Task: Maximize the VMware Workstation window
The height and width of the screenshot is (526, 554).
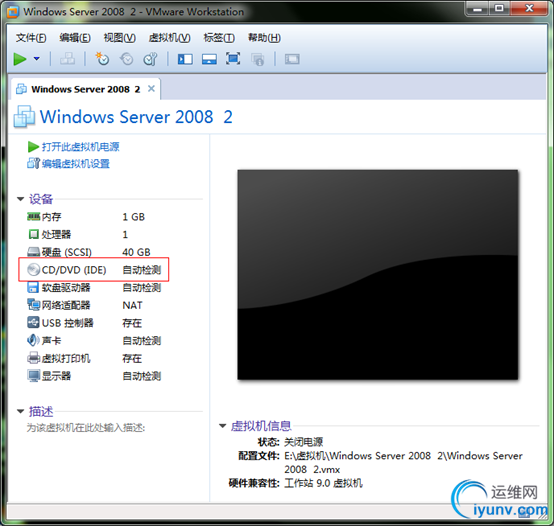Action: click(499, 8)
